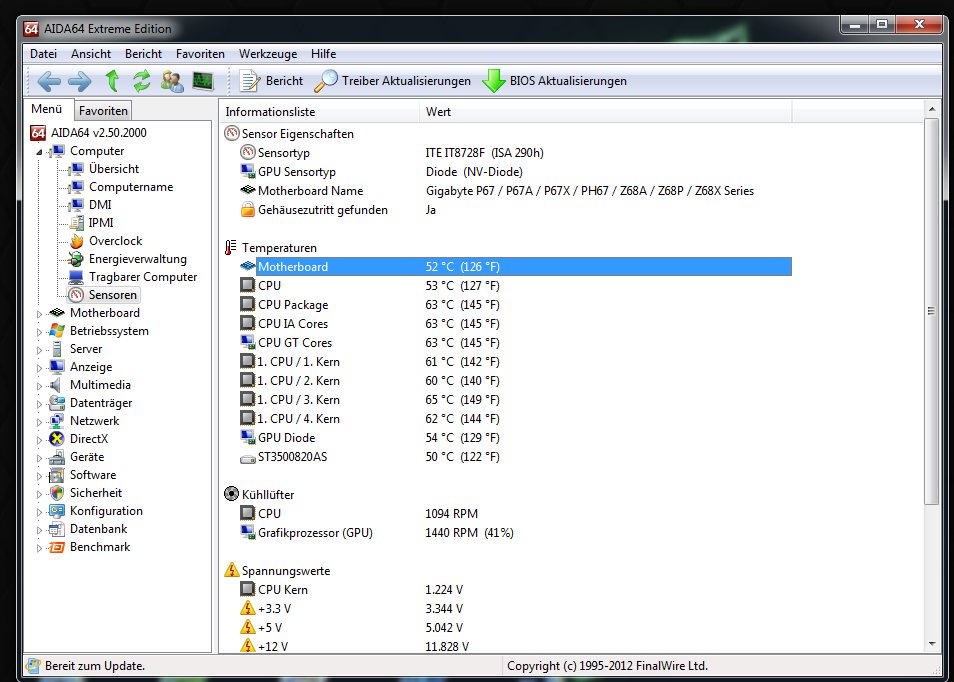Click the vertical scrollbar thumb
Viewport: 954px width, 682px height.
[x=932, y=311]
